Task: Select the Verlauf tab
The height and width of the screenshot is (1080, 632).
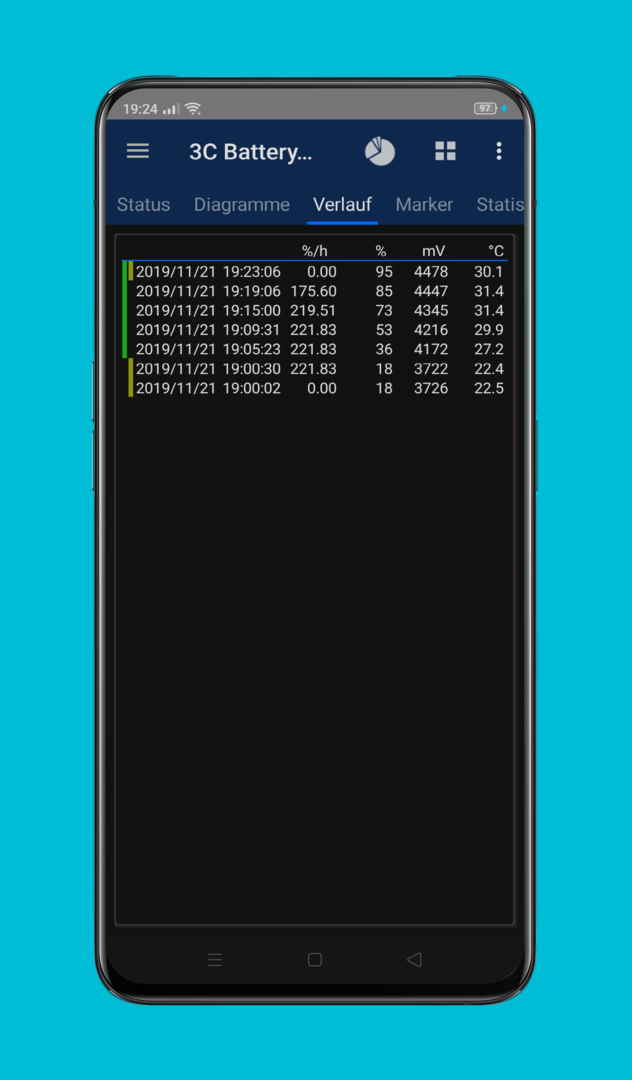Action: 342,205
